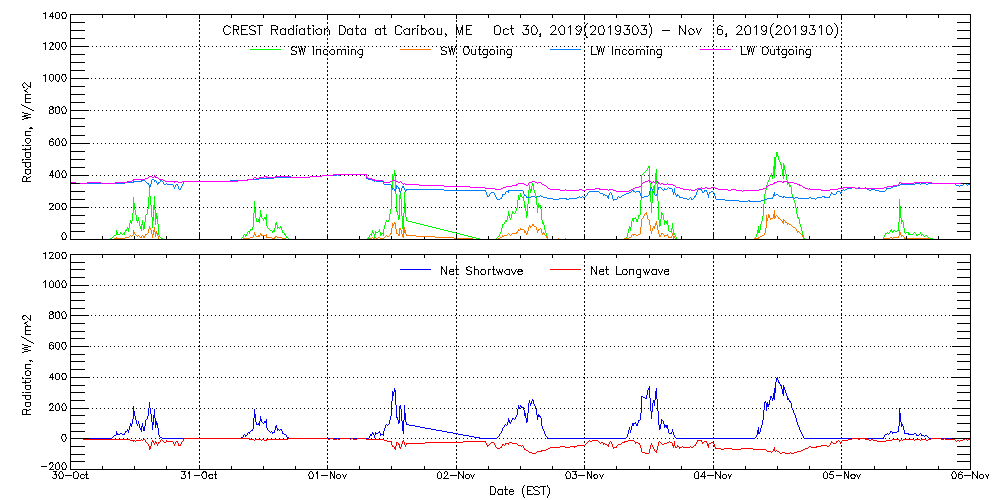The width and height of the screenshot is (1000, 500).
Task: Click the tallest green peak on 04-Nov
Action: pos(776,154)
